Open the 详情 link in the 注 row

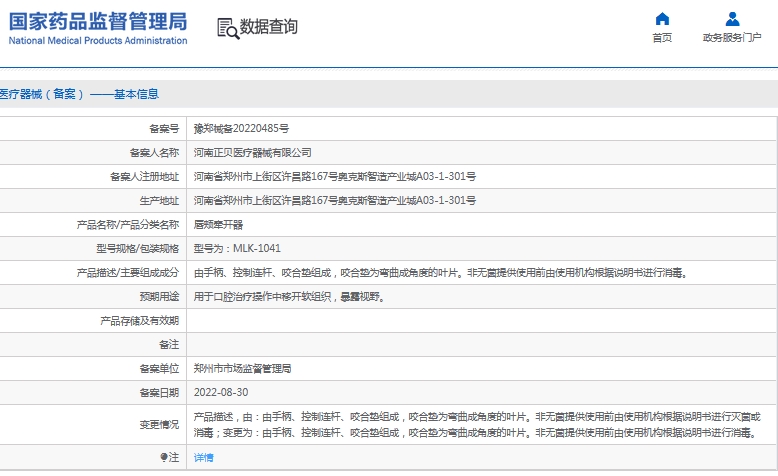tap(203, 458)
